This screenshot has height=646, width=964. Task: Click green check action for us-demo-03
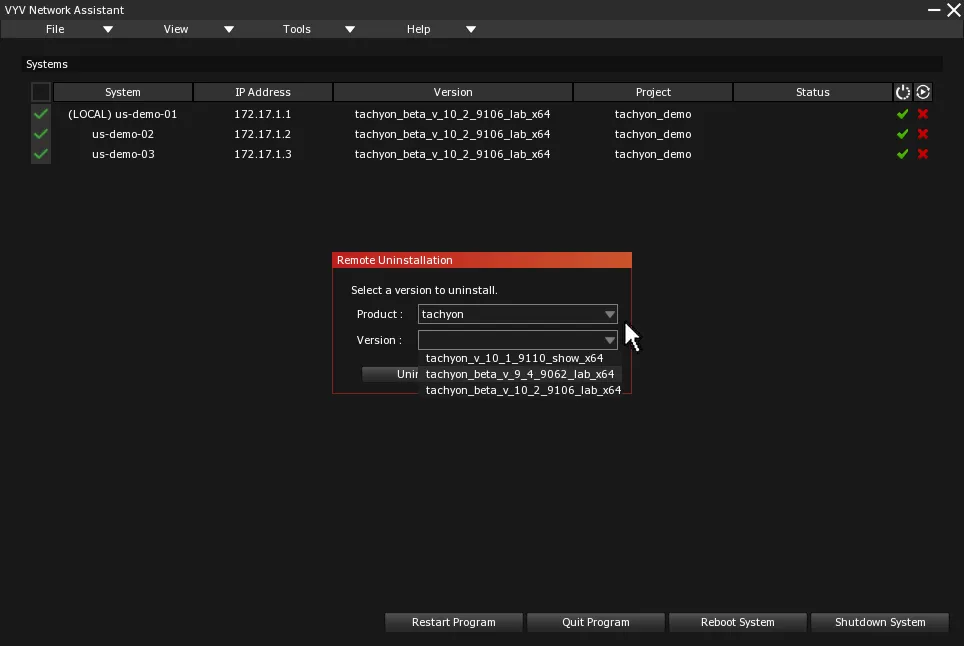(902, 154)
